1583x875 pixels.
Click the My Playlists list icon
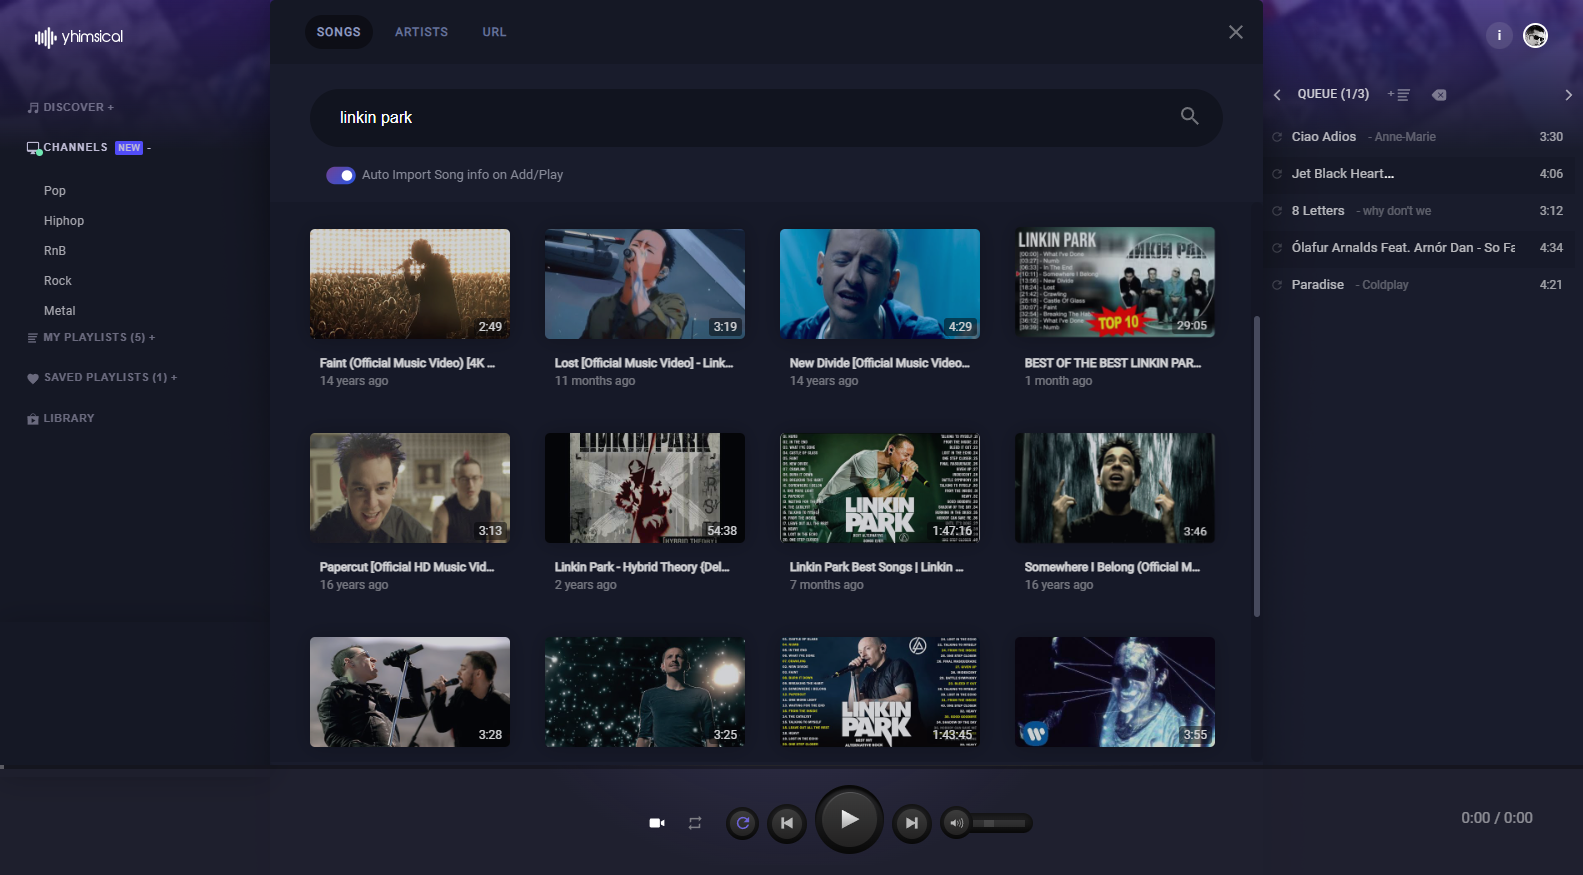pos(33,338)
